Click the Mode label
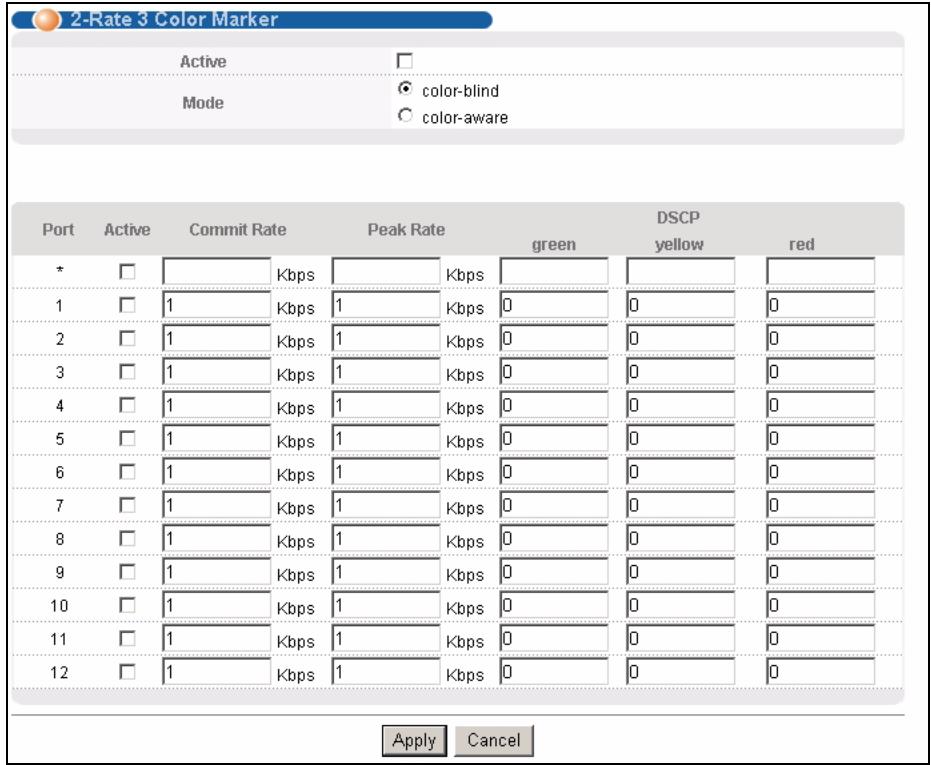The width and height of the screenshot is (931, 765). 203,103
